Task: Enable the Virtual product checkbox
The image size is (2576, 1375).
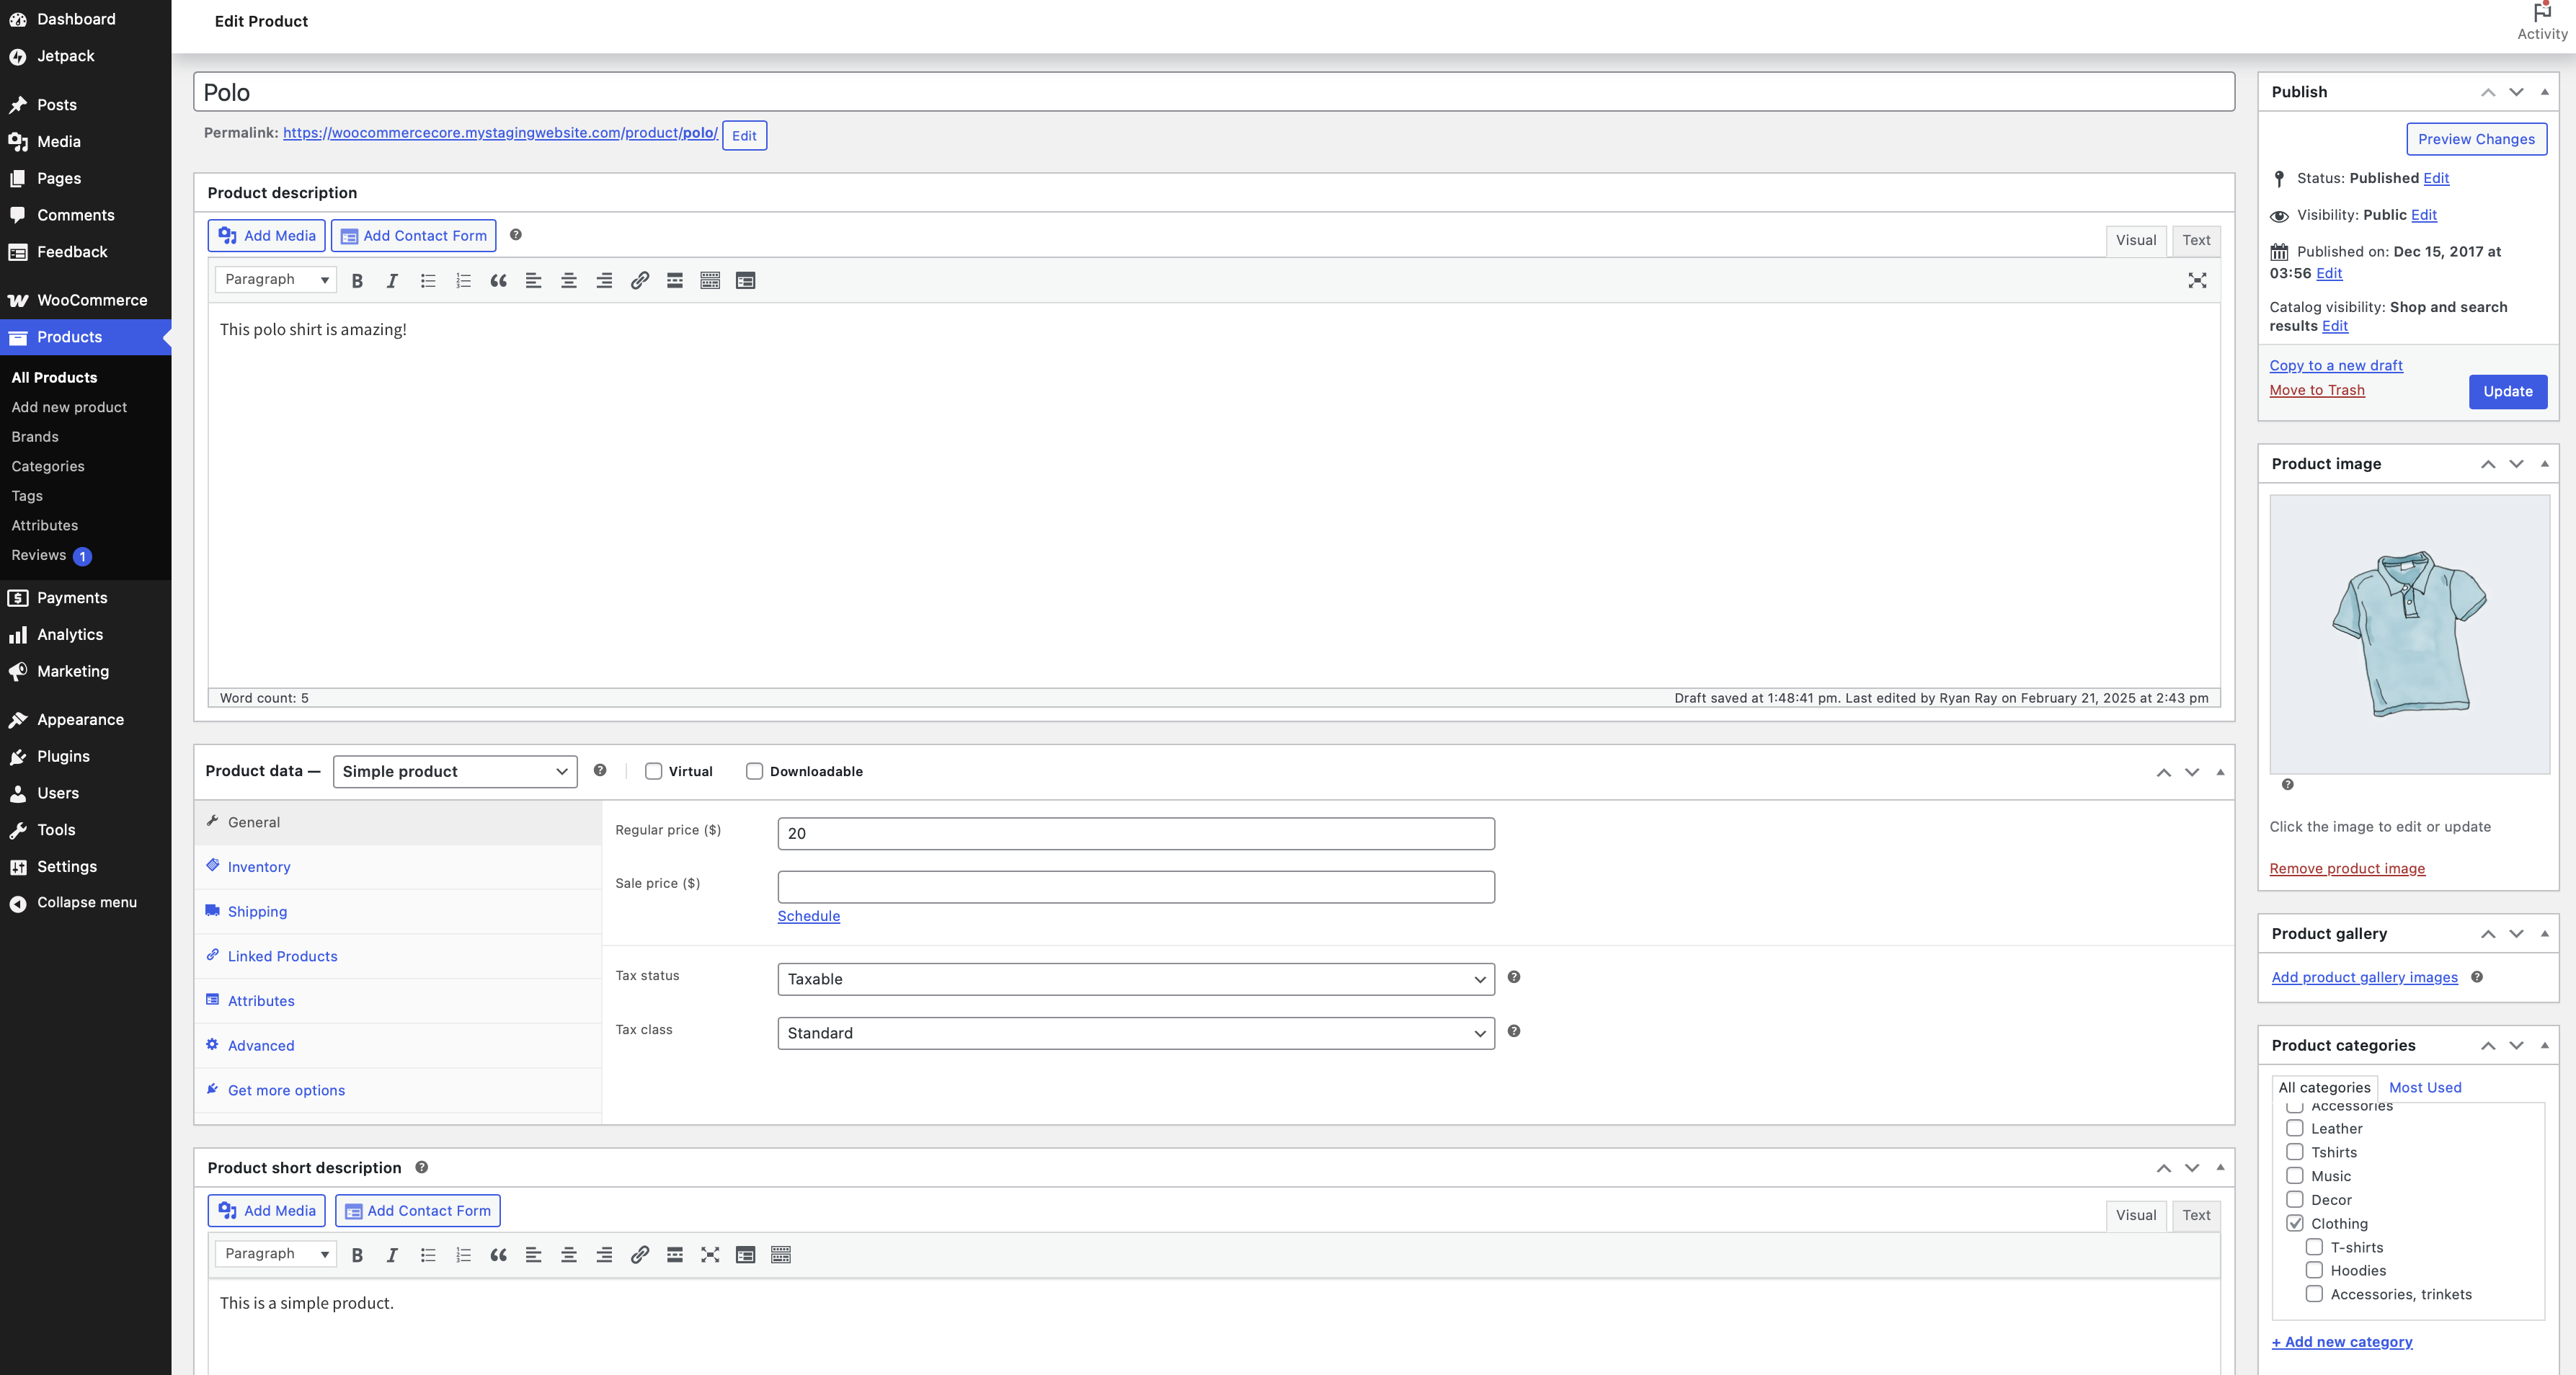Action: [653, 771]
